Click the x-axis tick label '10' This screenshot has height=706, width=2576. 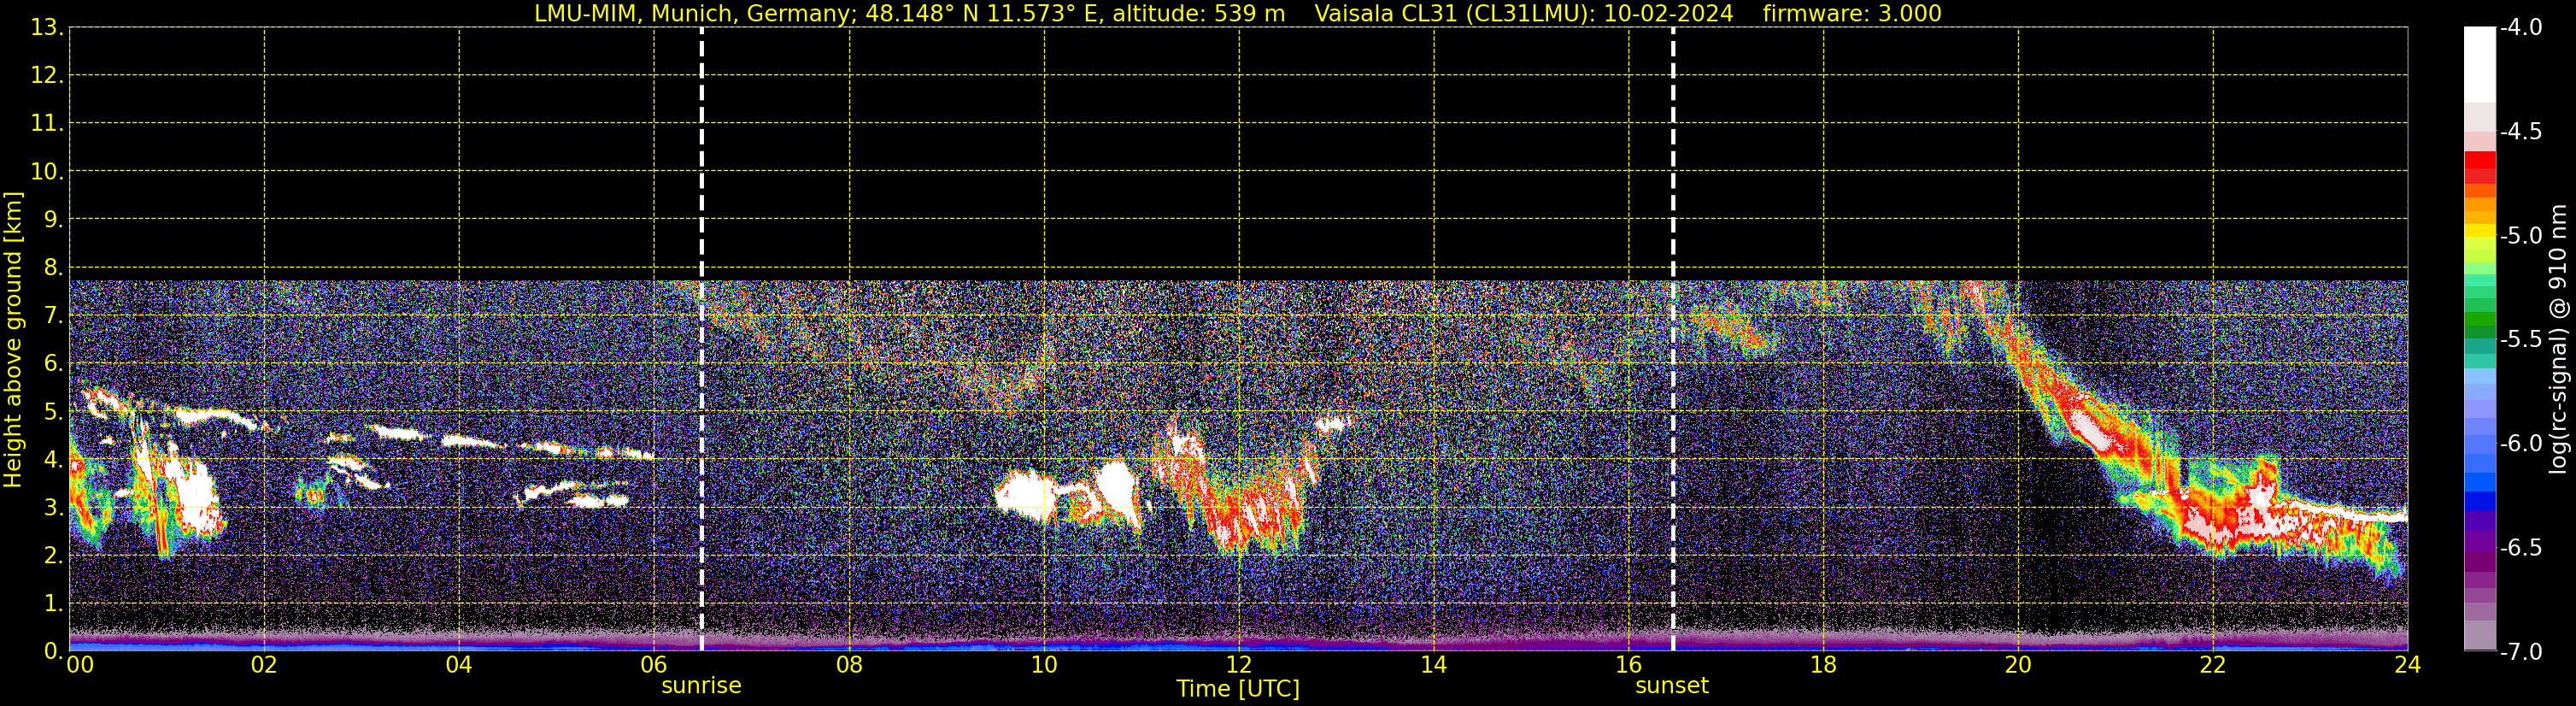coord(1044,665)
